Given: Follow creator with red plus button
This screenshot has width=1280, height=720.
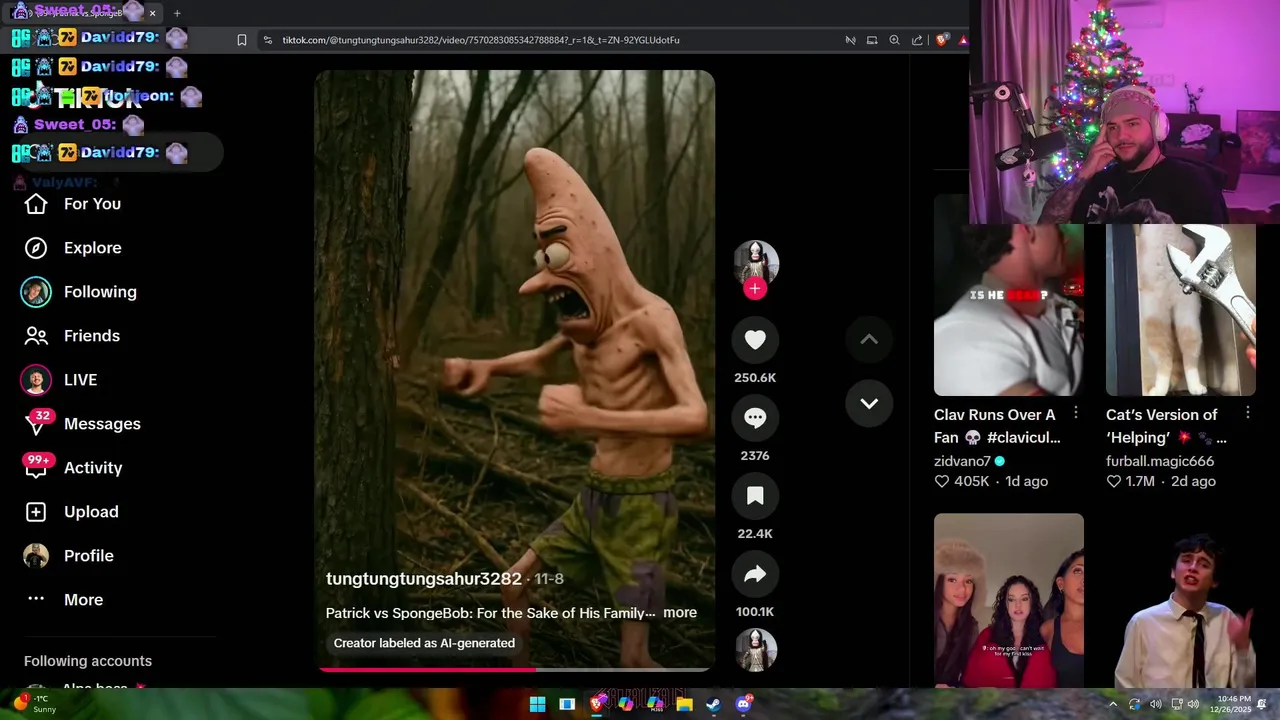Looking at the screenshot, I should [x=755, y=289].
